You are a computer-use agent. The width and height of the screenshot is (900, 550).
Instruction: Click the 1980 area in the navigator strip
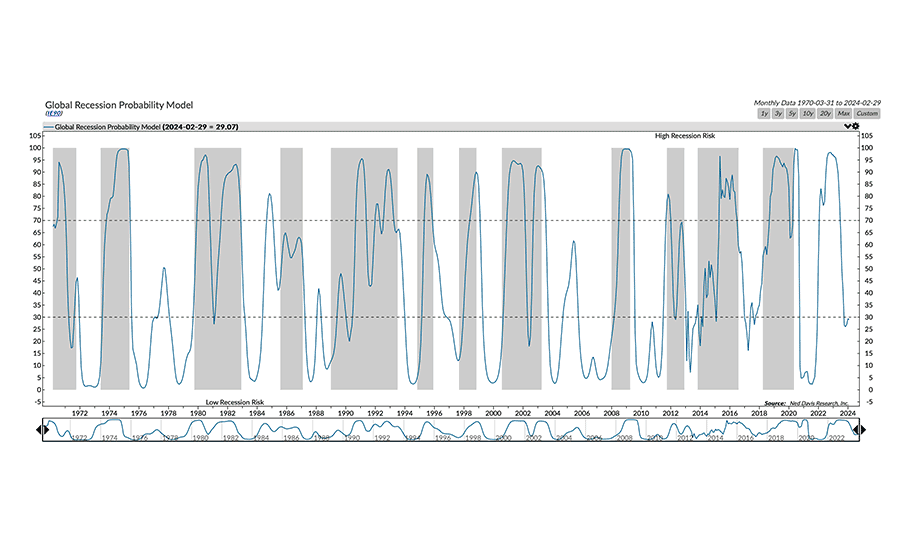click(199, 437)
